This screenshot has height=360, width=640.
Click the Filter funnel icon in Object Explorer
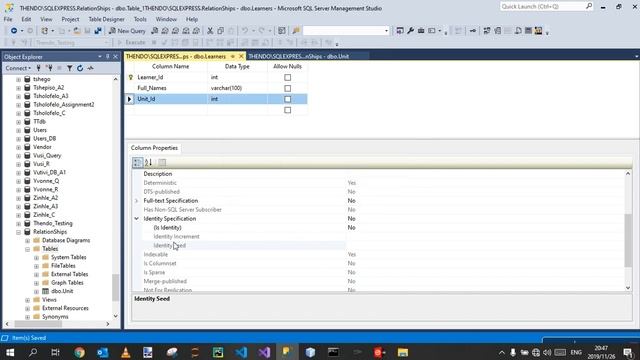point(70,68)
